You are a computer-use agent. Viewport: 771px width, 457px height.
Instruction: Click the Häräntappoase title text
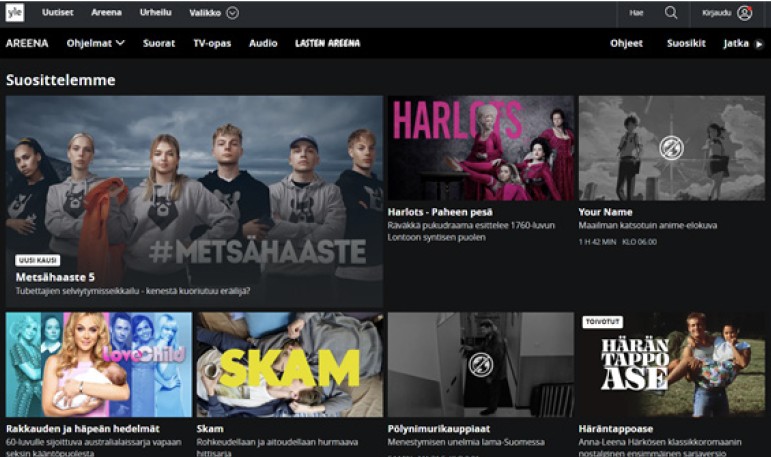click(616, 428)
